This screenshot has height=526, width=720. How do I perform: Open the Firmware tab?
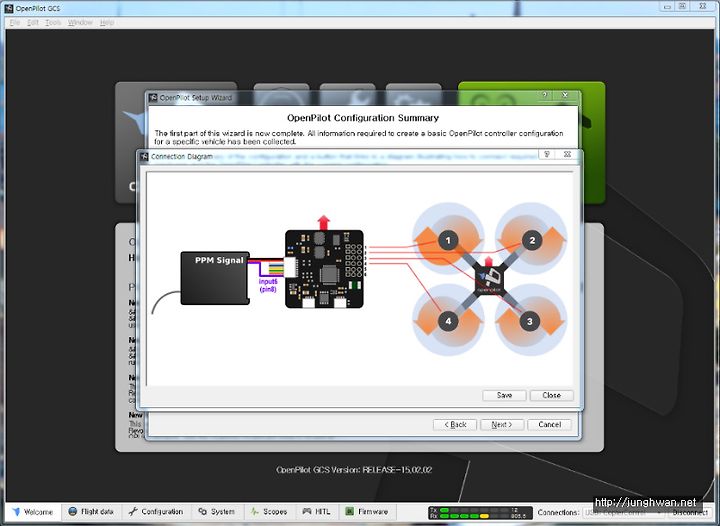(367, 512)
